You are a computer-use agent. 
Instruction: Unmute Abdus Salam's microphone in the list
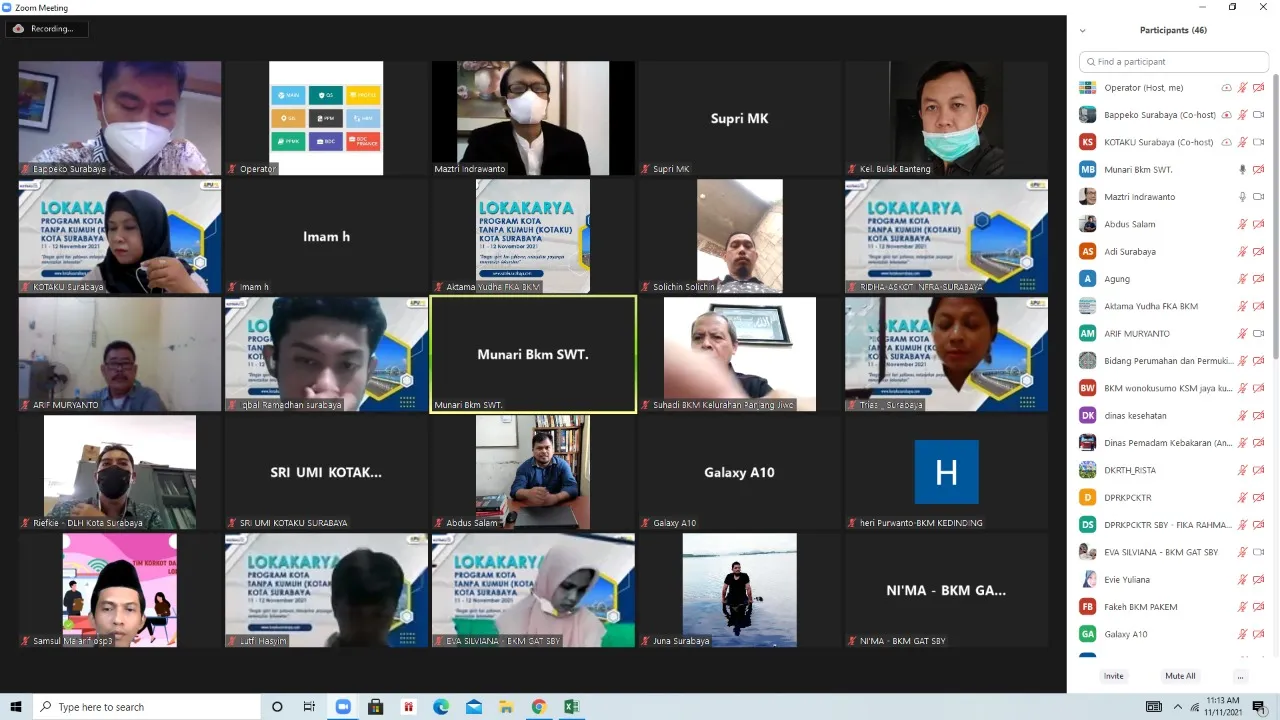[1242, 224]
